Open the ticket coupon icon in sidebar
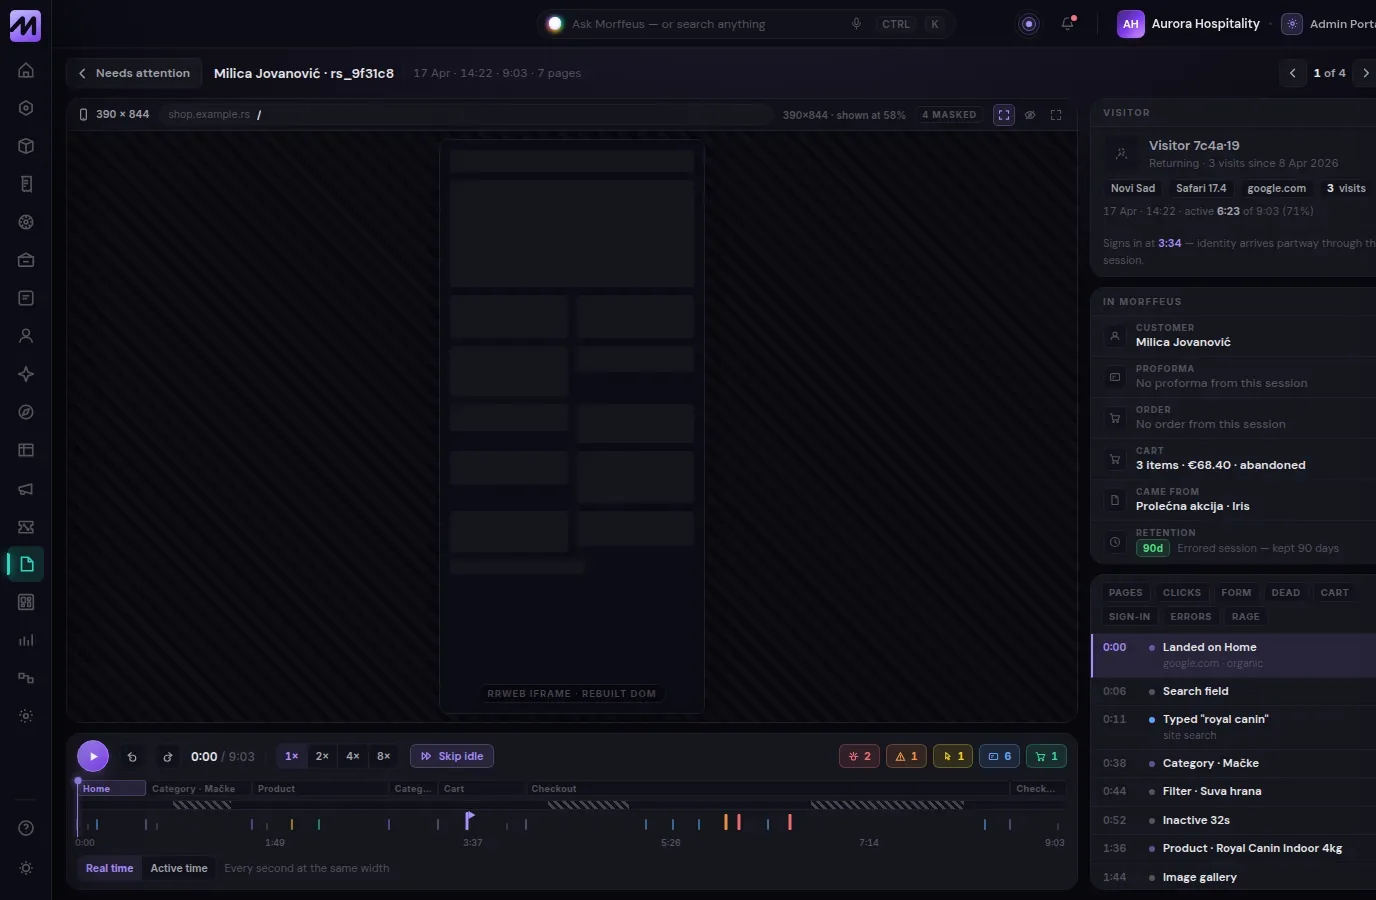 26,526
